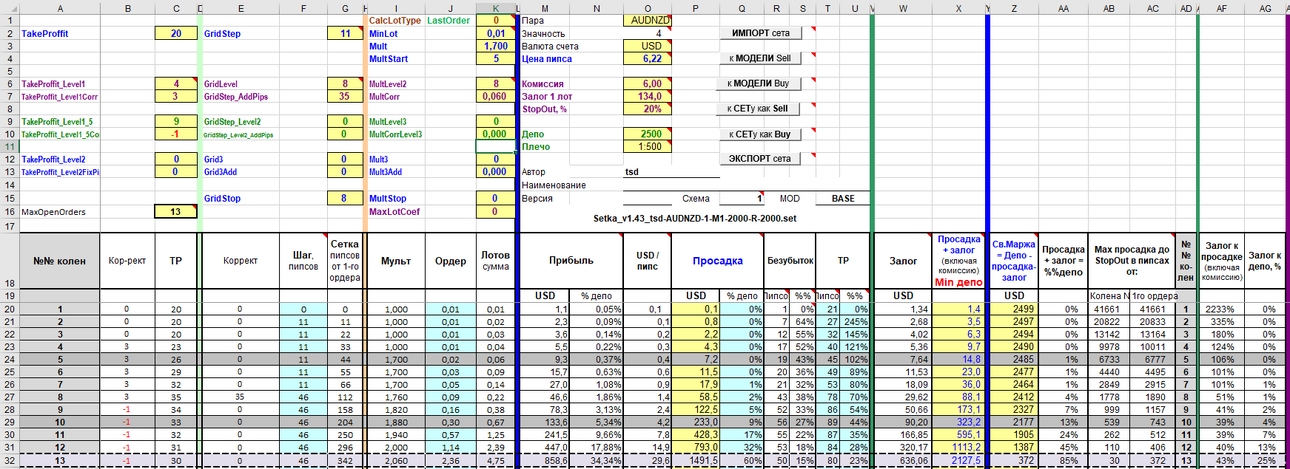Click the №№ колен table header
The height and width of the screenshot is (469, 1290).
pyautogui.click(x=60, y=260)
